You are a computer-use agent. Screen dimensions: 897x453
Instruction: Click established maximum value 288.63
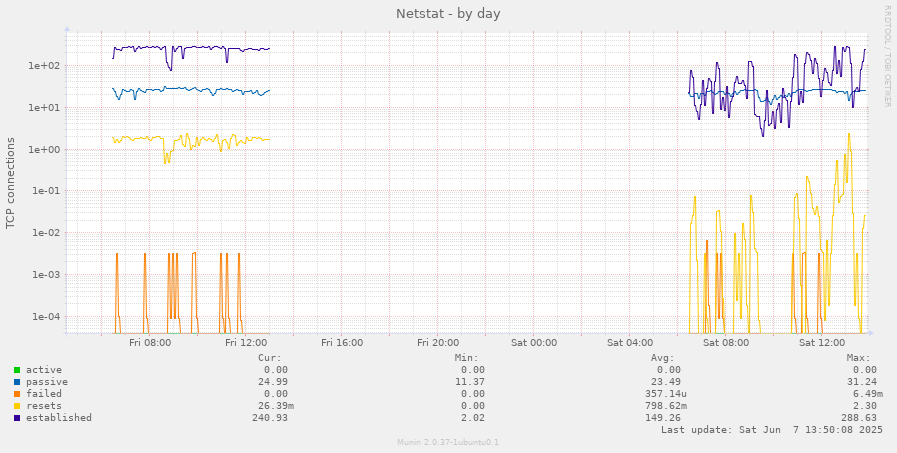859,418
